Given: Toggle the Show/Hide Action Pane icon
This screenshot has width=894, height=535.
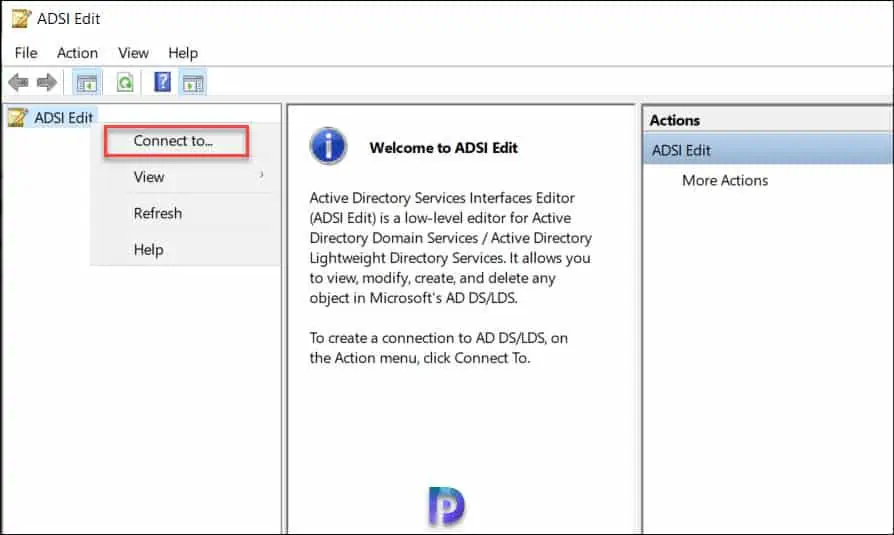Looking at the screenshot, I should 193,83.
